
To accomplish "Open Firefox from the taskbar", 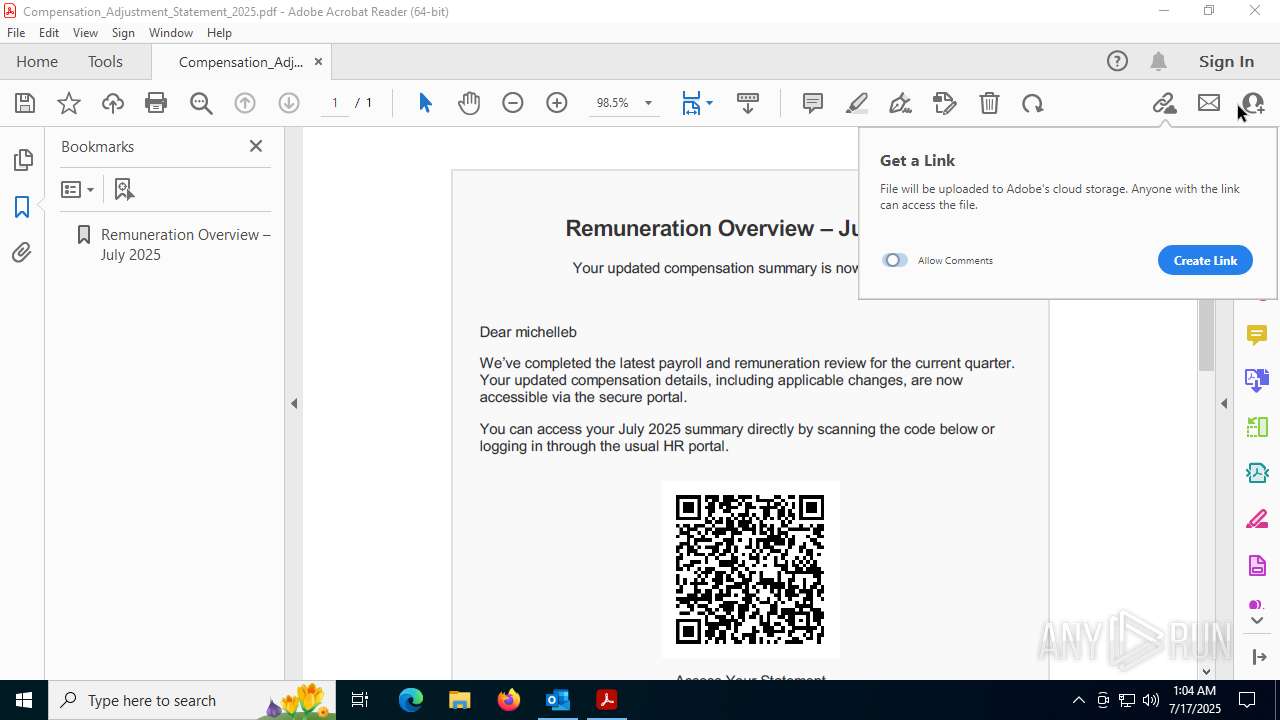I will pos(509,700).
